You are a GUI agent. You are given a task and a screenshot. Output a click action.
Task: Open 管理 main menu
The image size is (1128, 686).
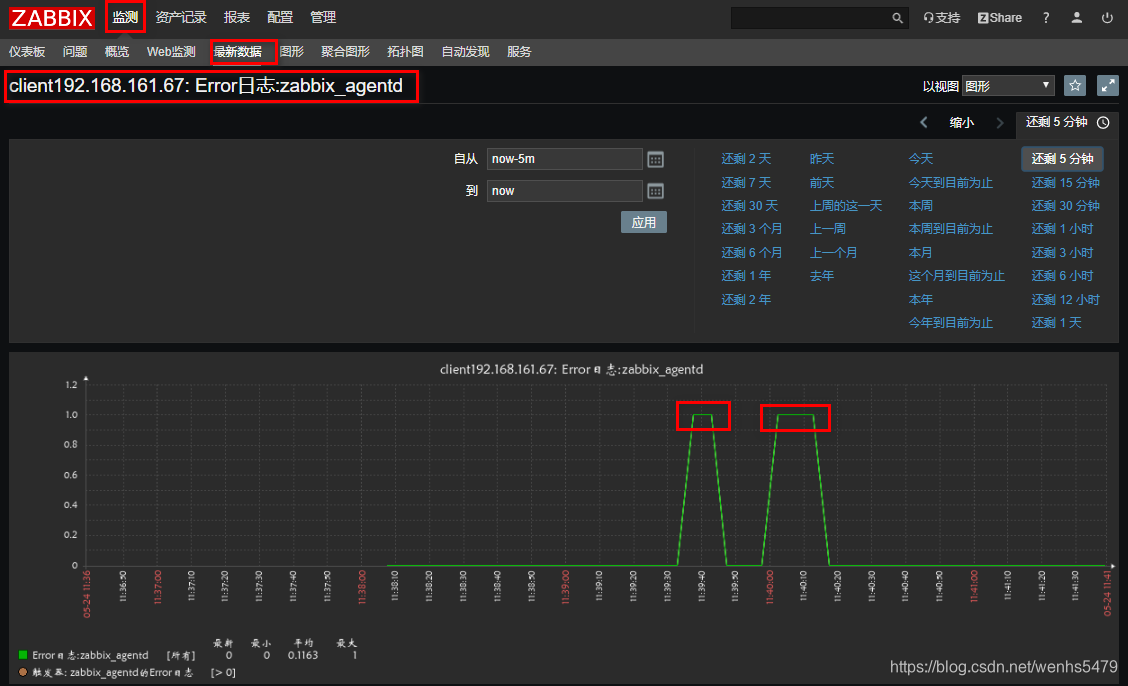click(323, 17)
